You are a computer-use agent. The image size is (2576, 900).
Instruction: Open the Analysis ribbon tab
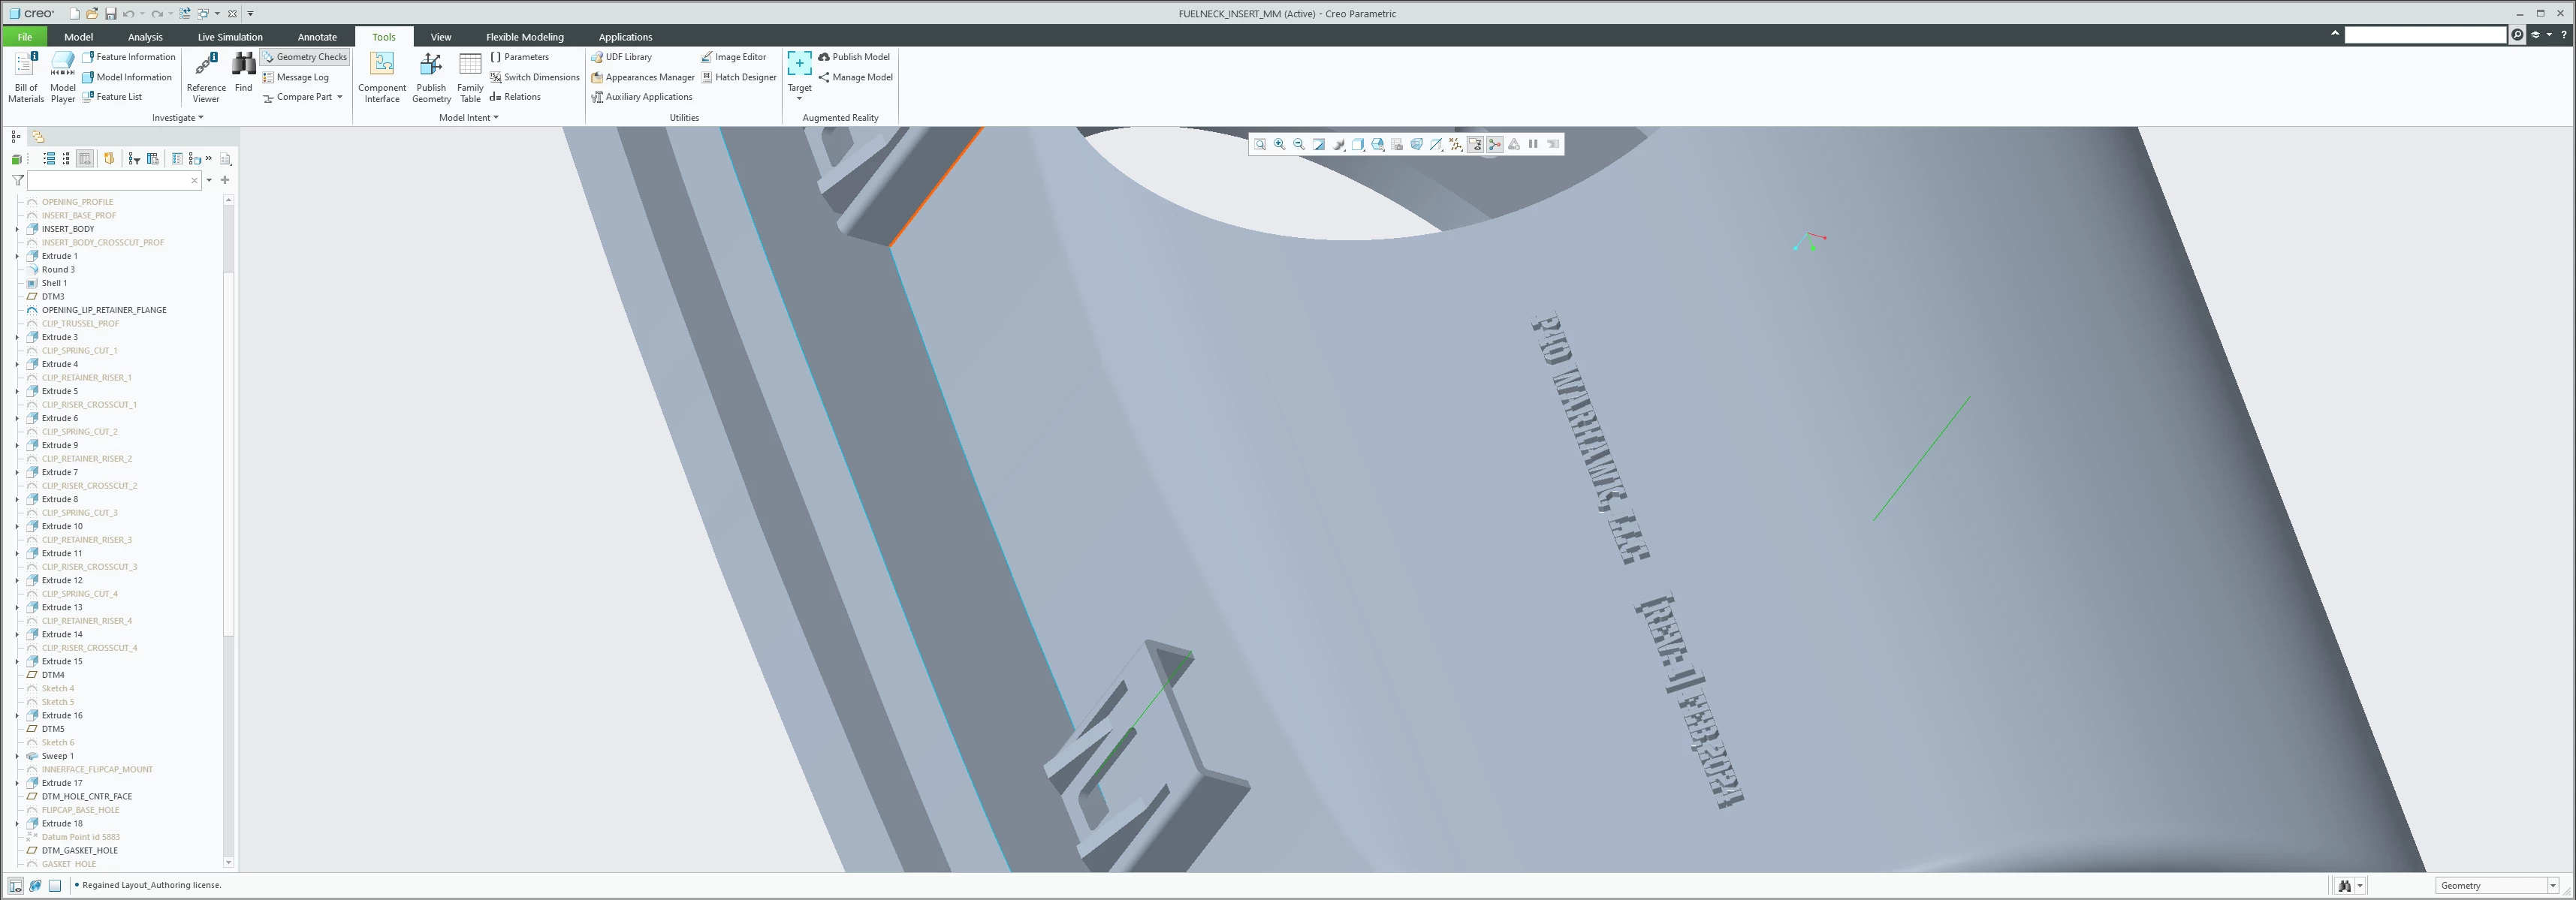pos(145,37)
